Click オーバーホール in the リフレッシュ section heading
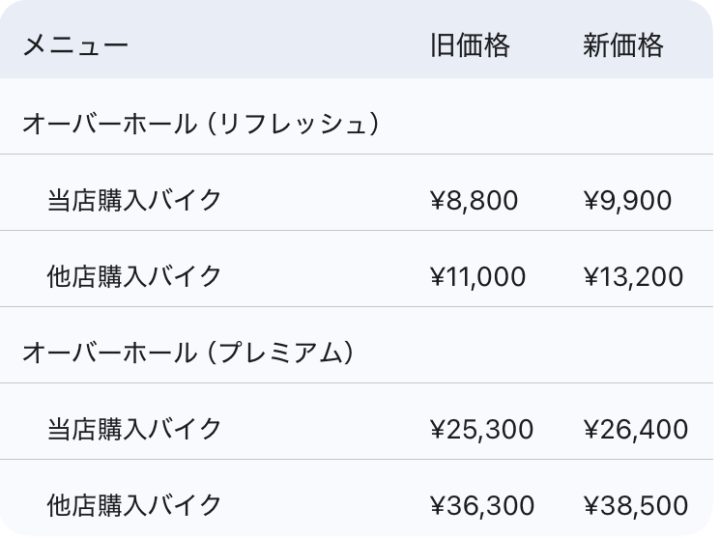Screen dimensions: 720x538 pyautogui.click(x=109, y=125)
